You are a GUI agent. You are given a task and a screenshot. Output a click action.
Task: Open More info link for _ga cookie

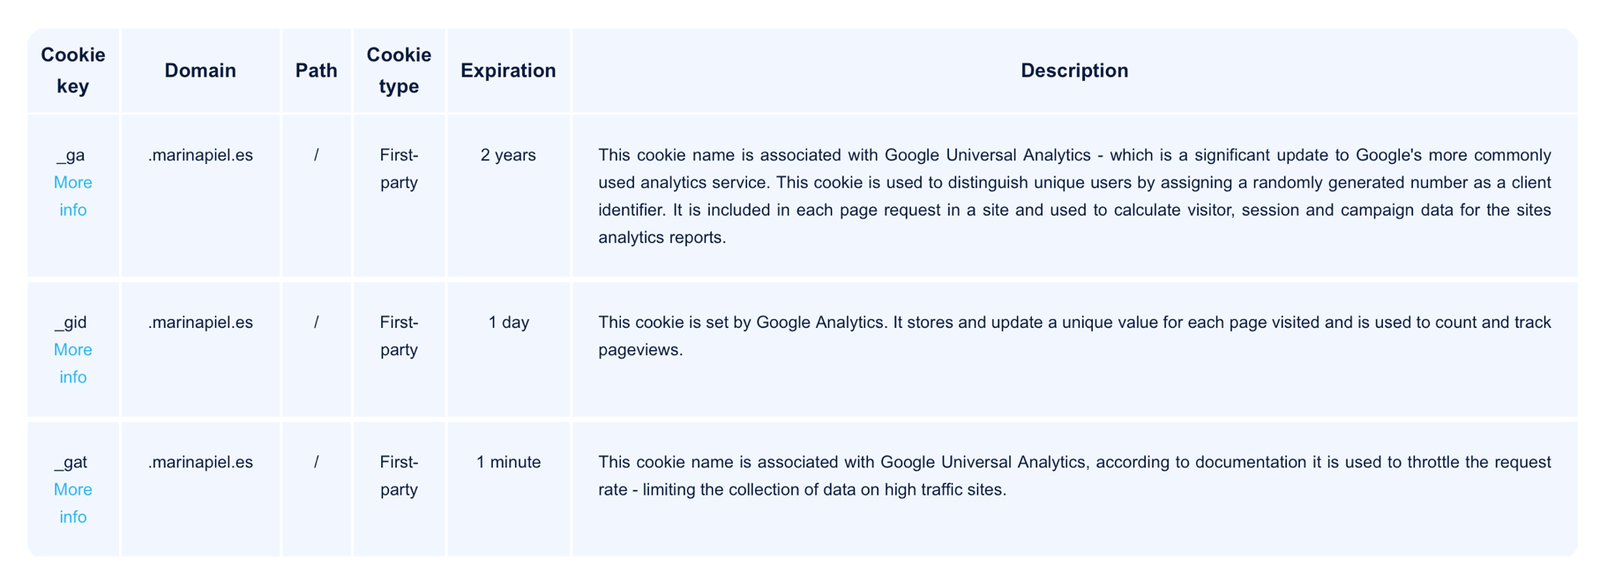pos(73,196)
